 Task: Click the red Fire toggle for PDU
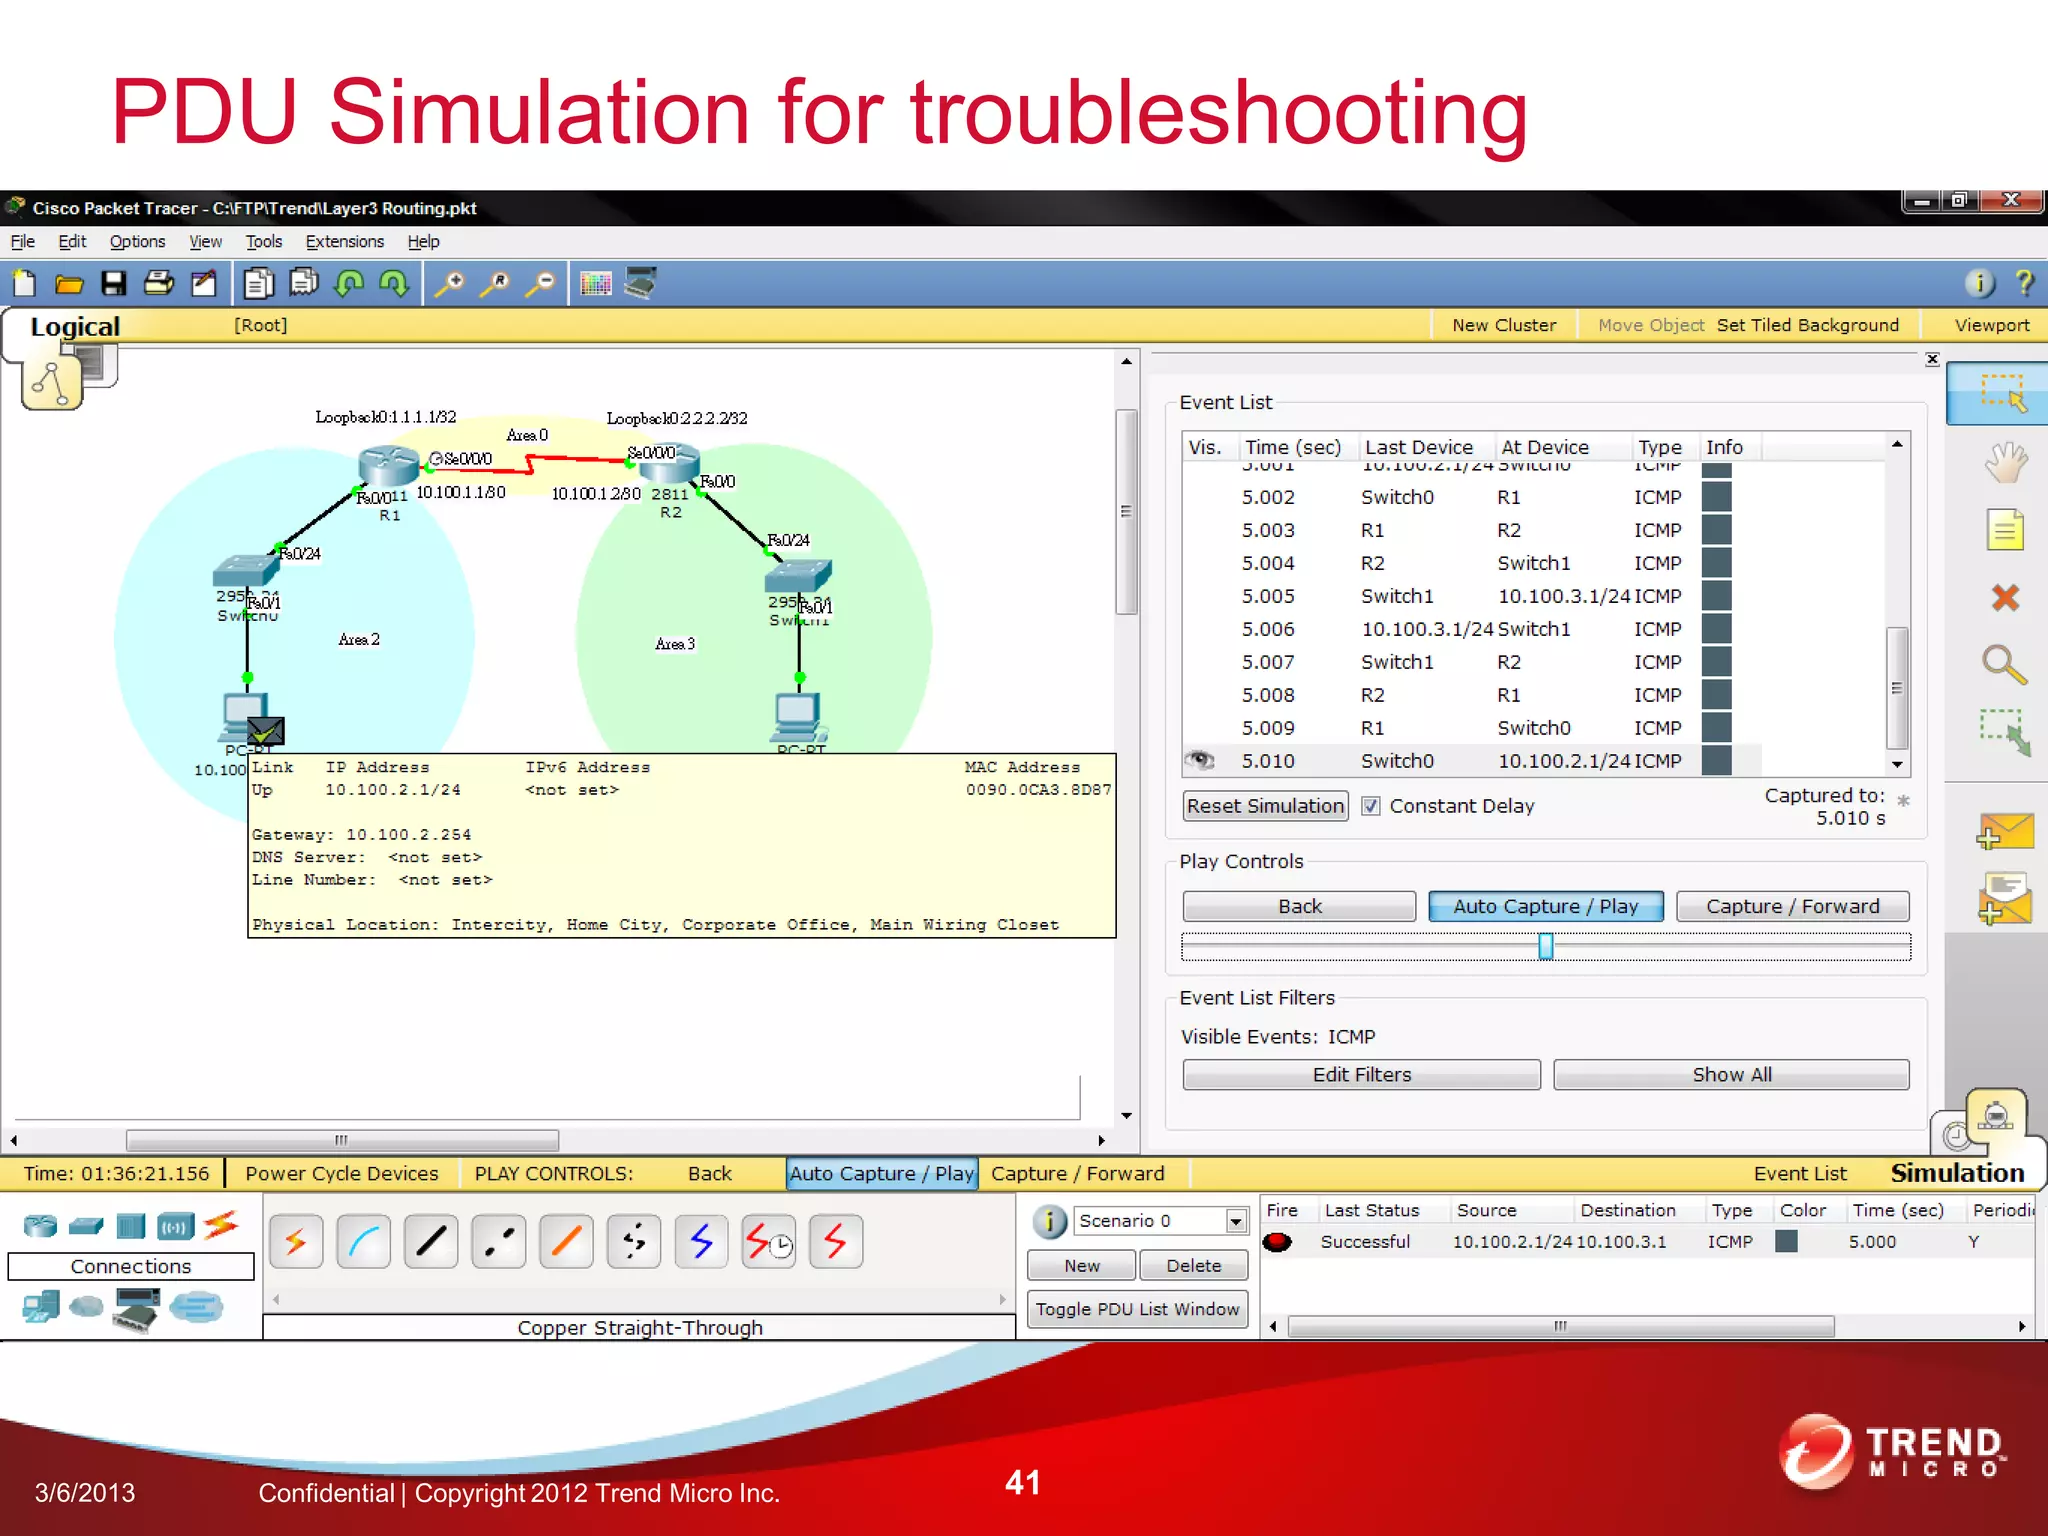pyautogui.click(x=1277, y=1242)
